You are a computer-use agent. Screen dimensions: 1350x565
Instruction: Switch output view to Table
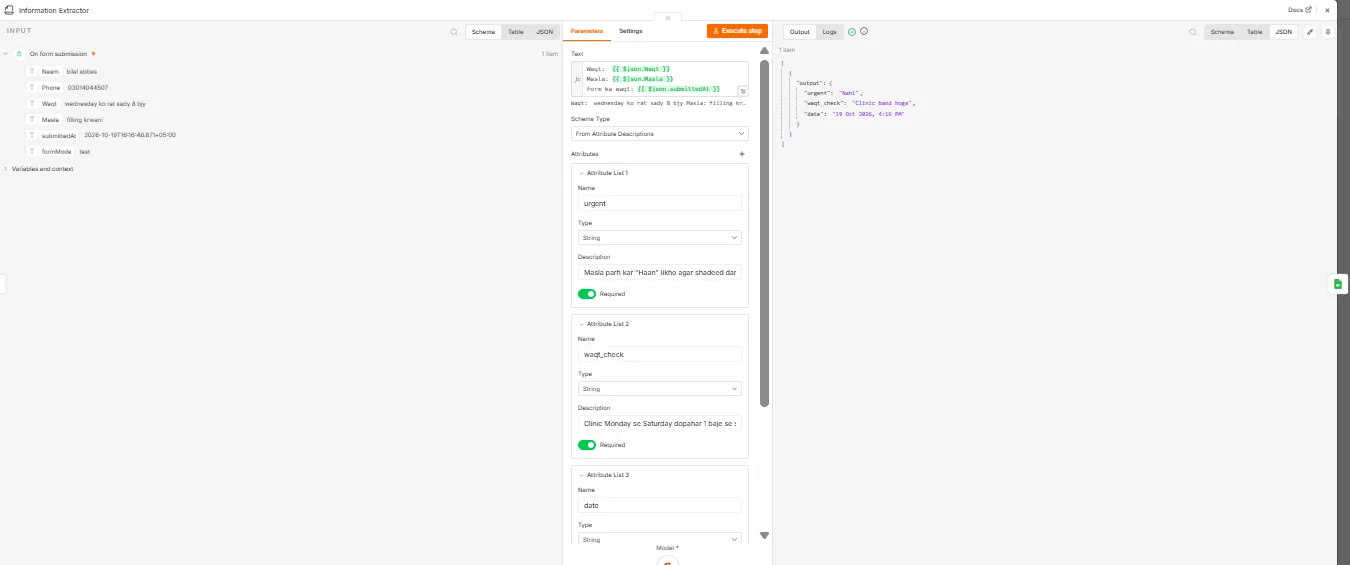point(1254,32)
